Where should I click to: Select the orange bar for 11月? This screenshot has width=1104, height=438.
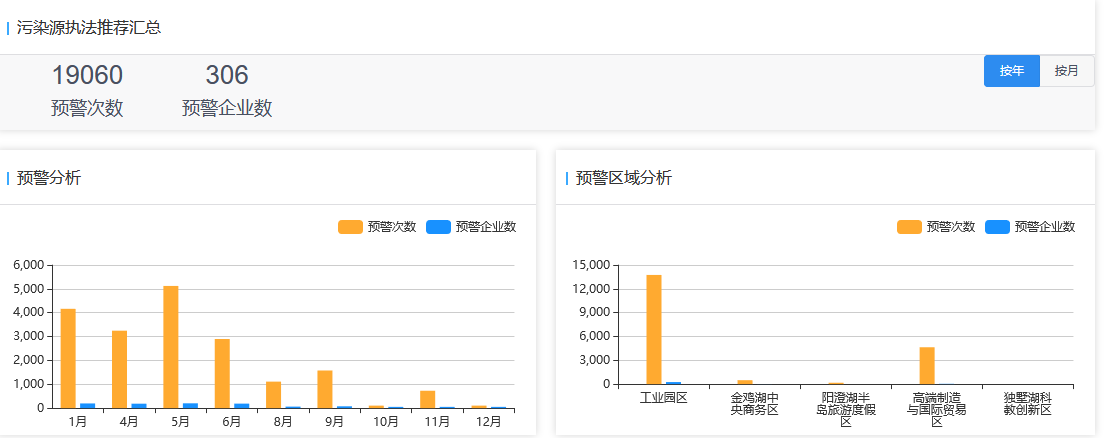[x=427, y=399]
